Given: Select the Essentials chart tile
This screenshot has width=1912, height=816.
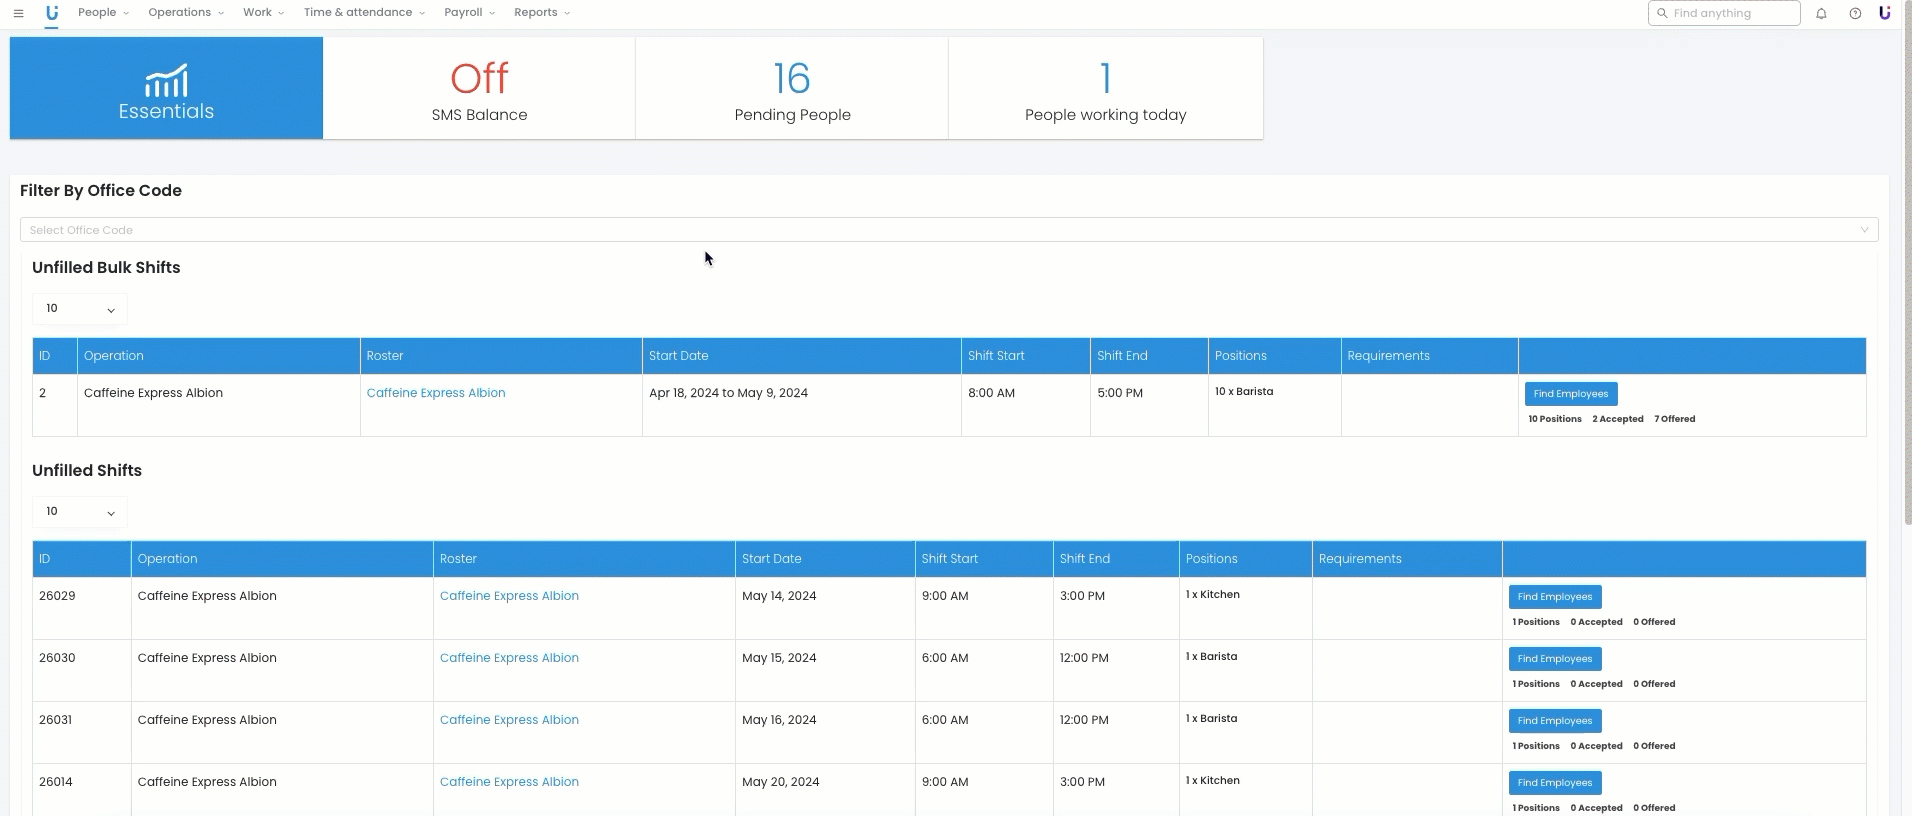Looking at the screenshot, I should [x=166, y=88].
